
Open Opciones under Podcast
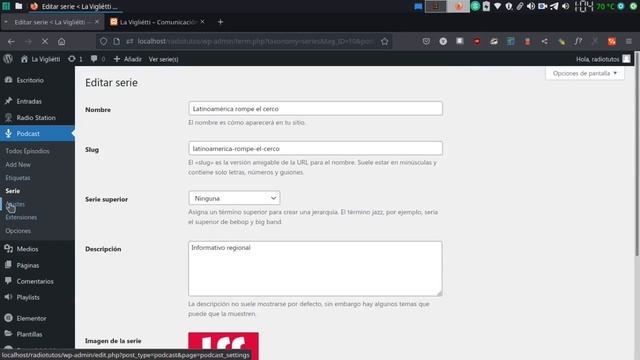(x=18, y=231)
